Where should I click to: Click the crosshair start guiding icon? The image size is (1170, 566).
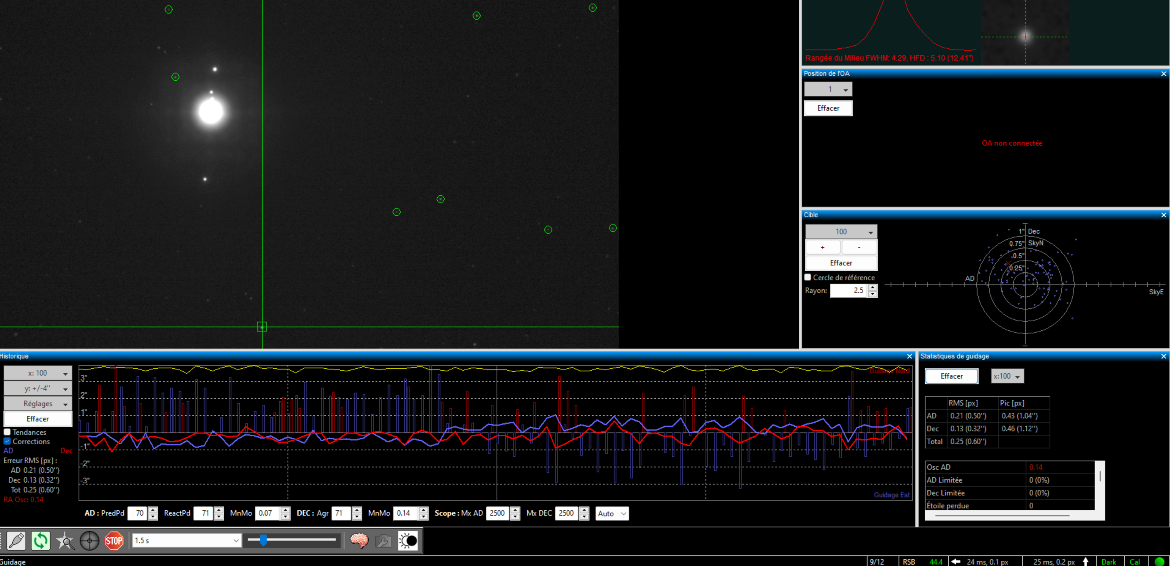coord(90,540)
